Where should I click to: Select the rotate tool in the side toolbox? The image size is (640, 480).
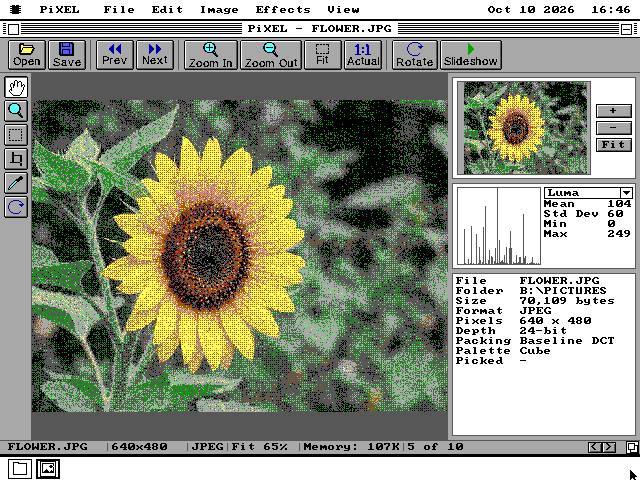[x=16, y=207]
